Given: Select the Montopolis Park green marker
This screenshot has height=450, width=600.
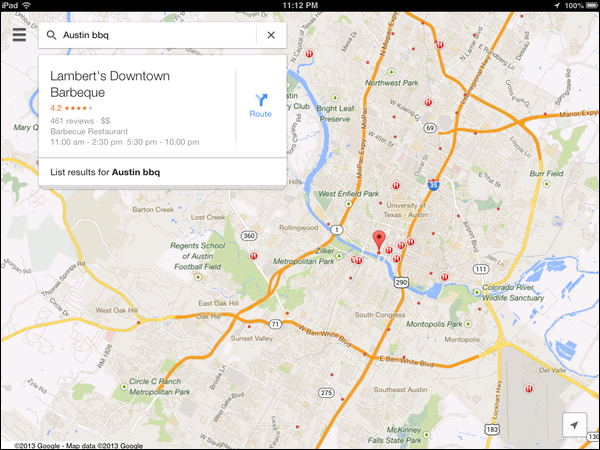Looking at the screenshot, I should point(468,324).
